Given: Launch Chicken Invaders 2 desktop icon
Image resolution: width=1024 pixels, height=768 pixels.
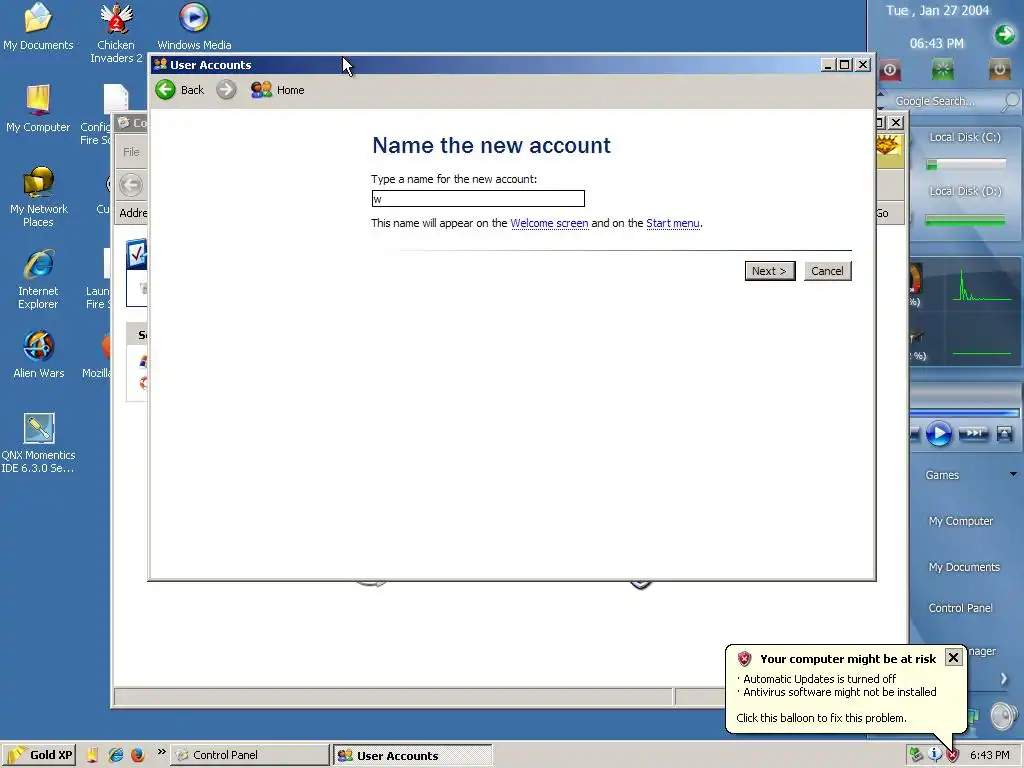Looking at the screenshot, I should coord(116,33).
